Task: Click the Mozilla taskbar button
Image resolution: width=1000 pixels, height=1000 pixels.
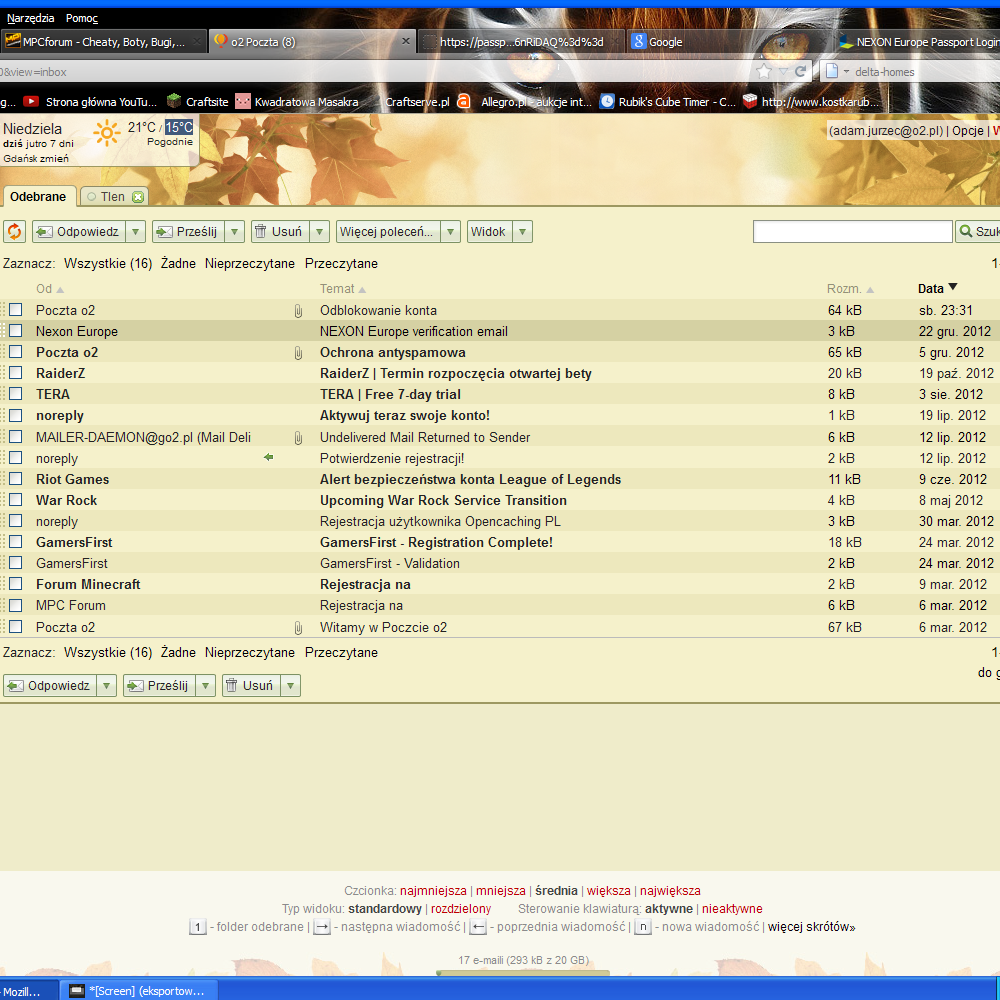Action: click(x=29, y=990)
